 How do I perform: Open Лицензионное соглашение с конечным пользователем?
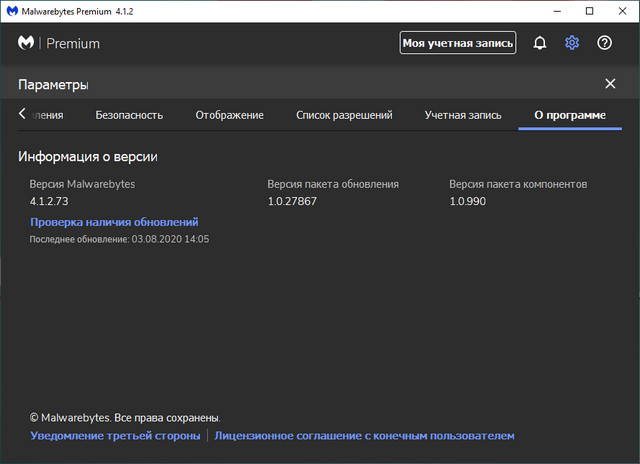point(364,436)
